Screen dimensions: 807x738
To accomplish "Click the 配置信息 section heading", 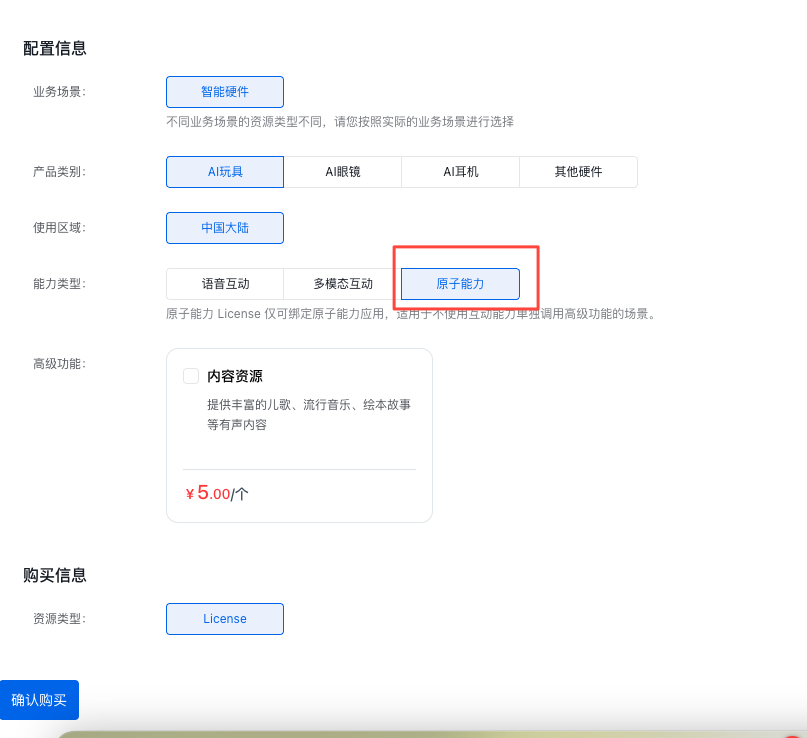I will 55,48.
